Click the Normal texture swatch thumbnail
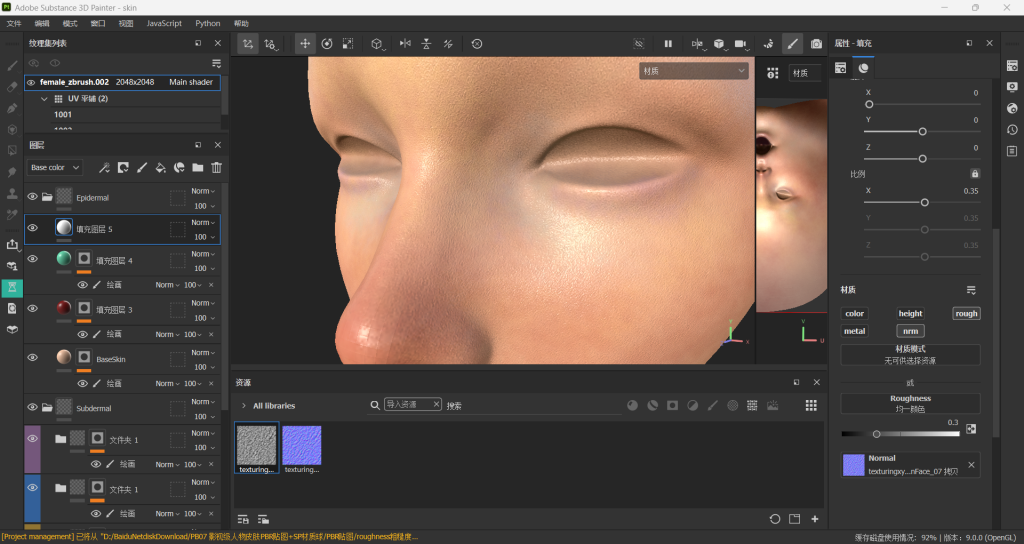Screen dimensions: 1024x544 coord(854,465)
